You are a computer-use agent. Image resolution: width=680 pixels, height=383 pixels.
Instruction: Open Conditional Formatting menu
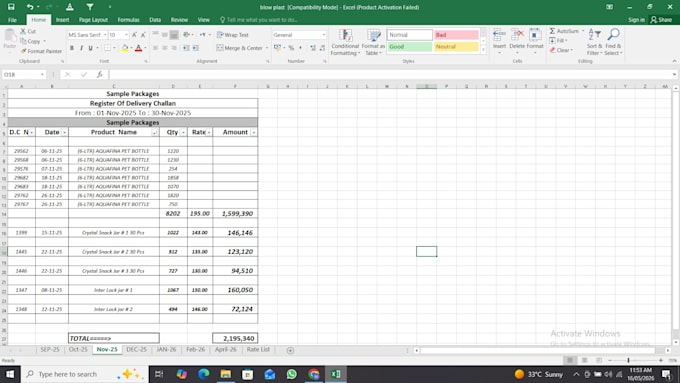tap(345, 42)
